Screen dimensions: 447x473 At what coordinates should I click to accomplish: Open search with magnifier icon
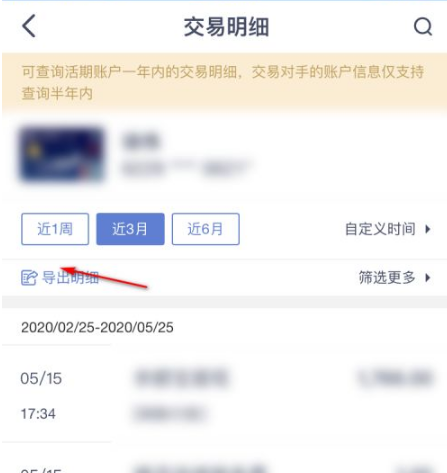[423, 26]
